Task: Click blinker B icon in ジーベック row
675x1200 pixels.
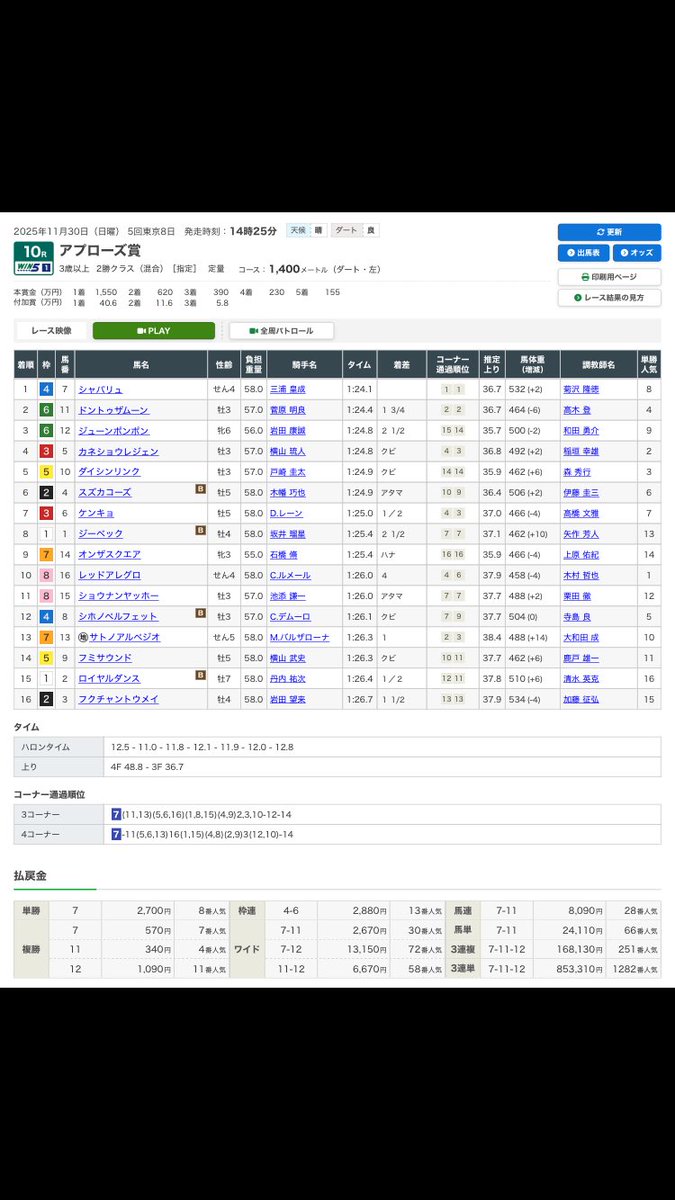Action: pyautogui.click(x=200, y=533)
